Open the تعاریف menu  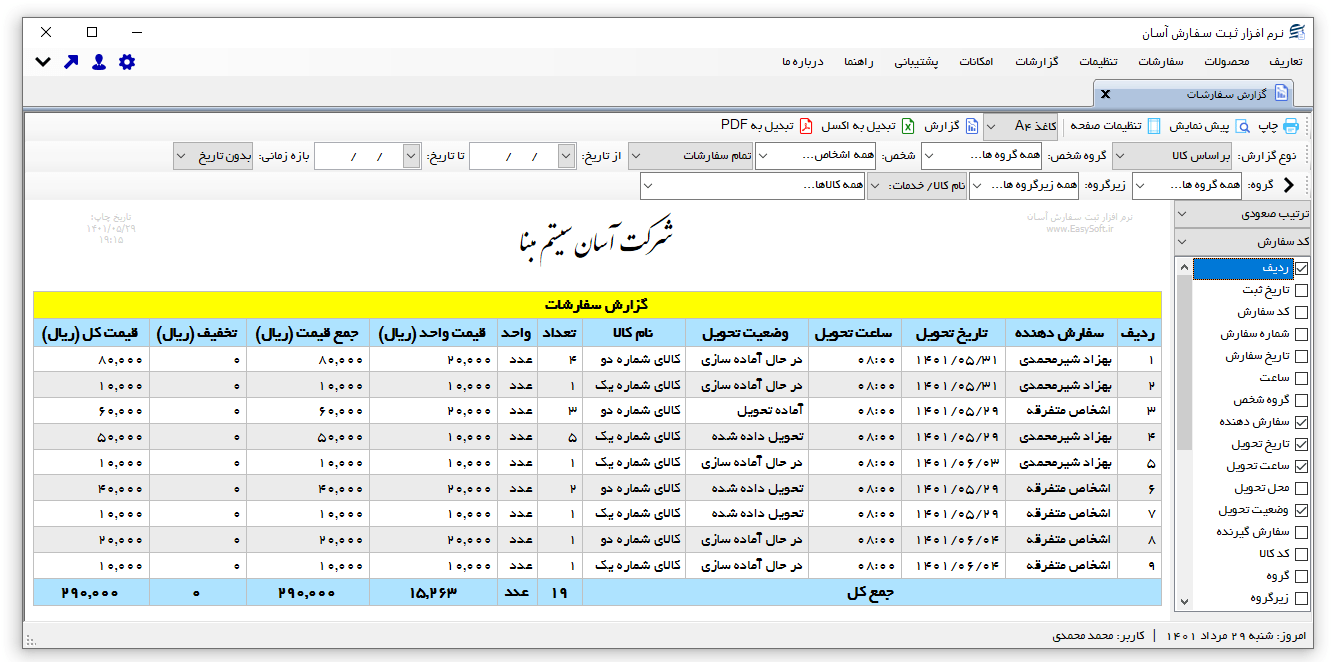(x=1285, y=62)
